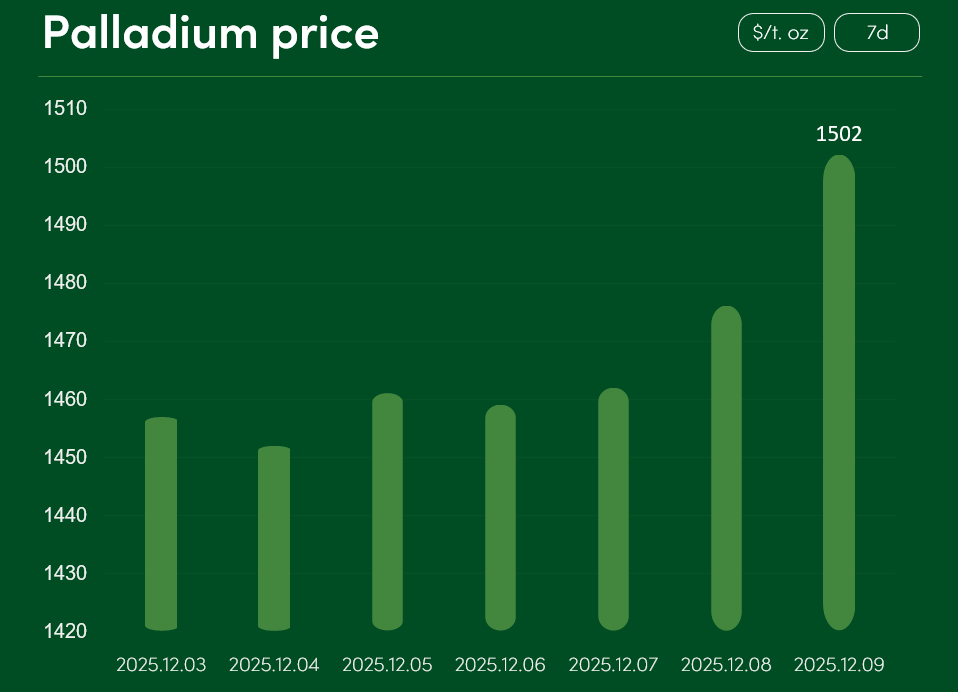Click the 1502 data label
The height and width of the screenshot is (692, 958).
[x=839, y=134]
